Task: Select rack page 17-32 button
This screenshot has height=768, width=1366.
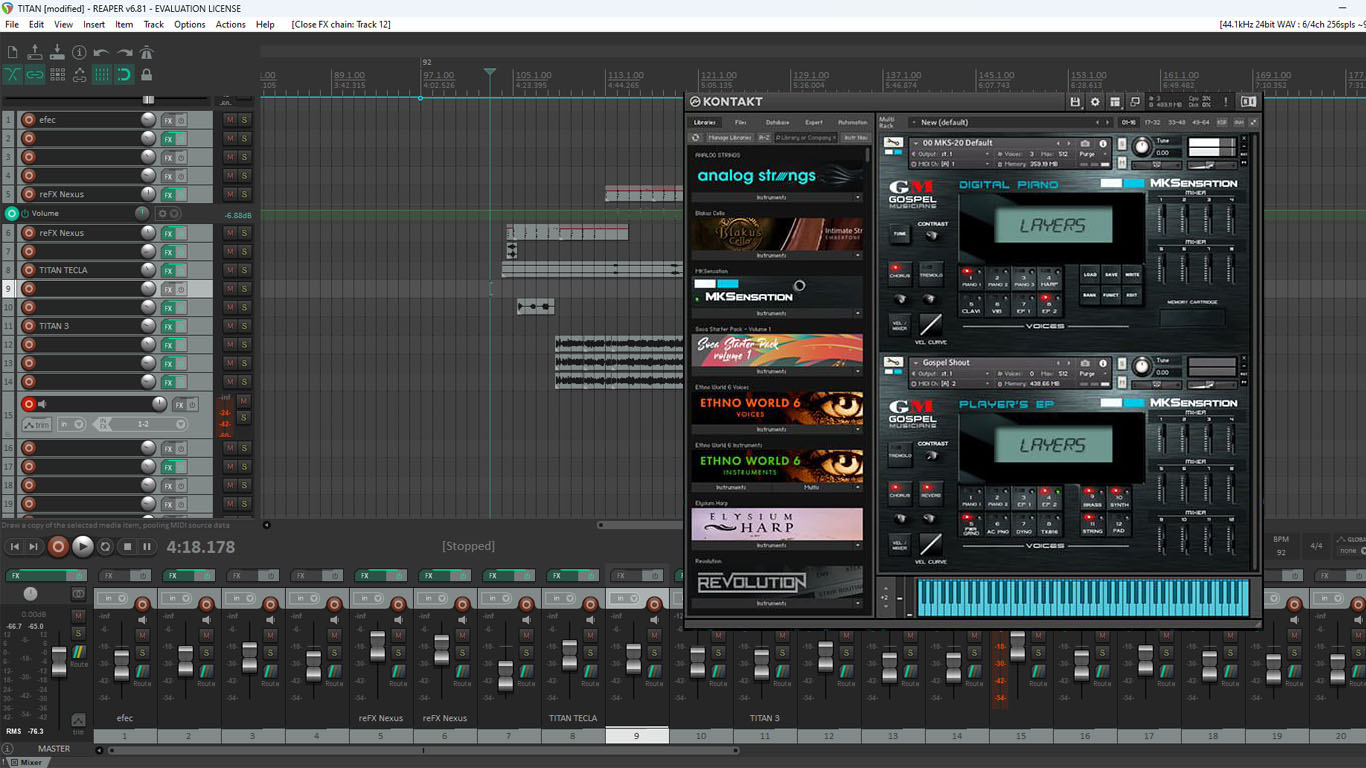Action: point(1152,122)
